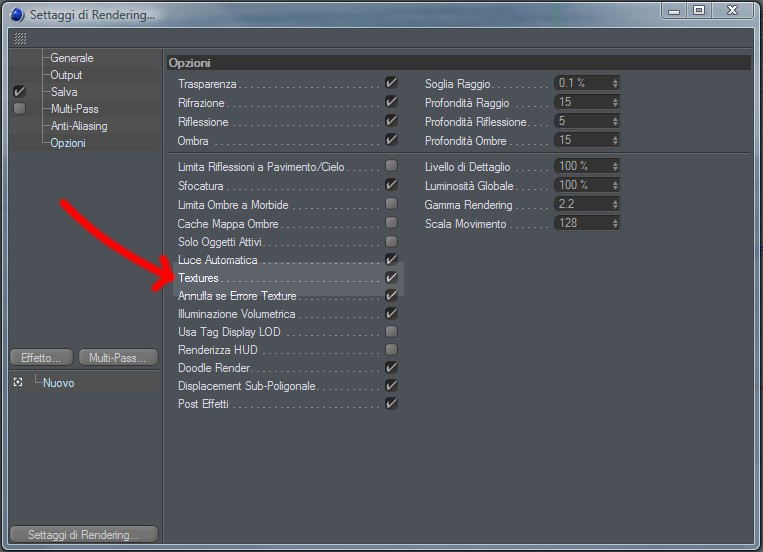The height and width of the screenshot is (552, 763).
Task: Enable Limita Ombre a Morbide
Action: pos(391,203)
